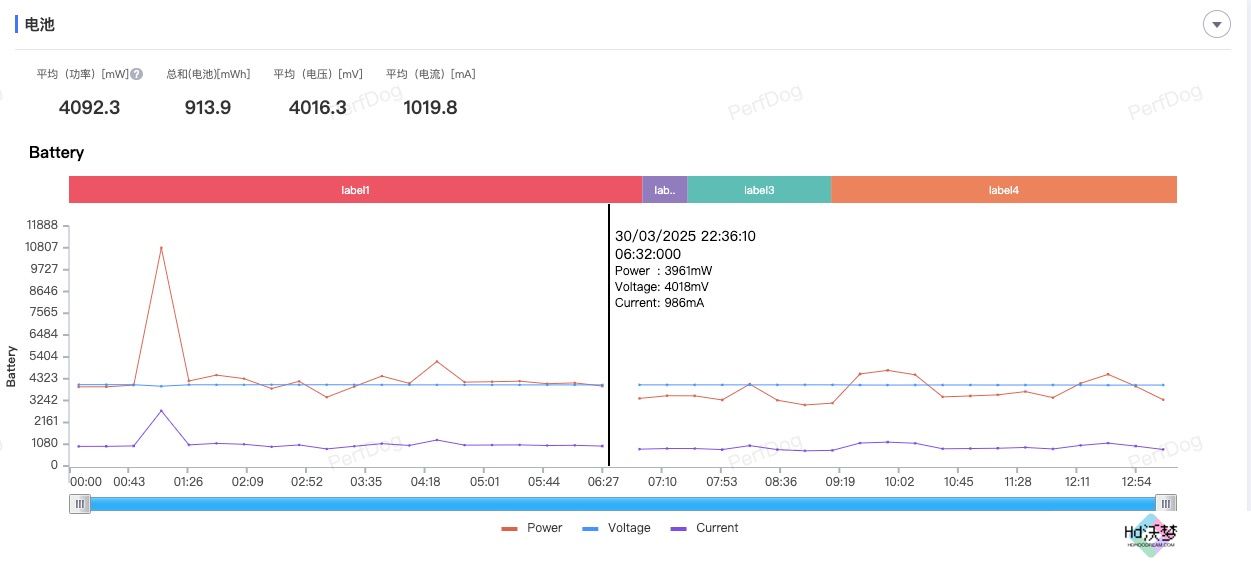Click the right handle of time range slider
The height and width of the screenshot is (561, 1251).
click(1166, 504)
